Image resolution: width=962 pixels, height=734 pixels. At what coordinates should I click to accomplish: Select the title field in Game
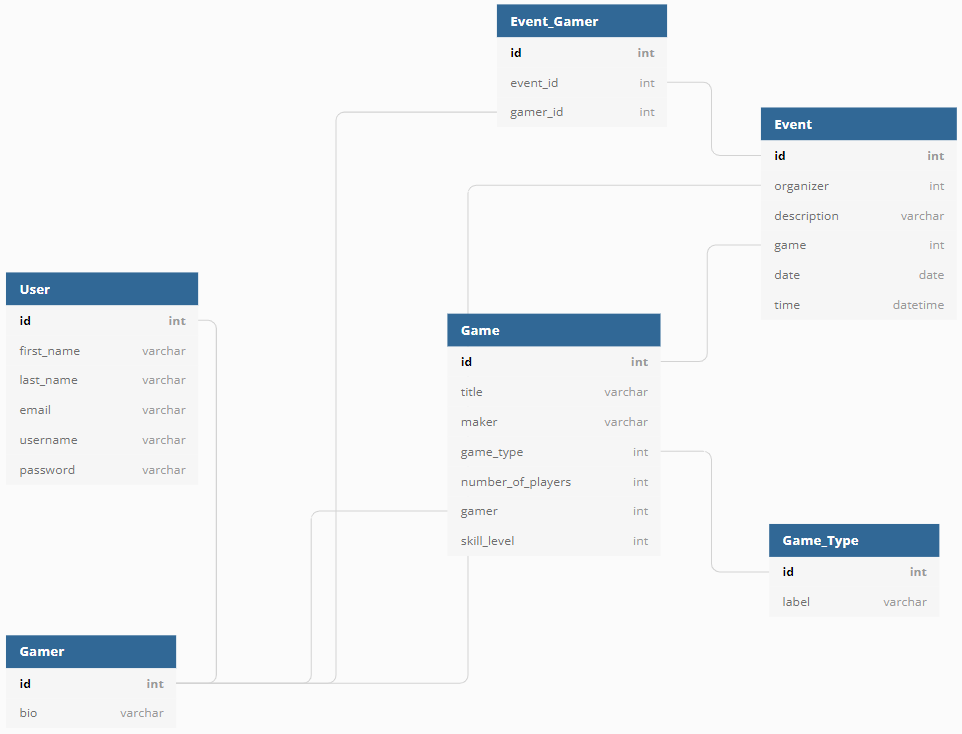click(x=553, y=391)
